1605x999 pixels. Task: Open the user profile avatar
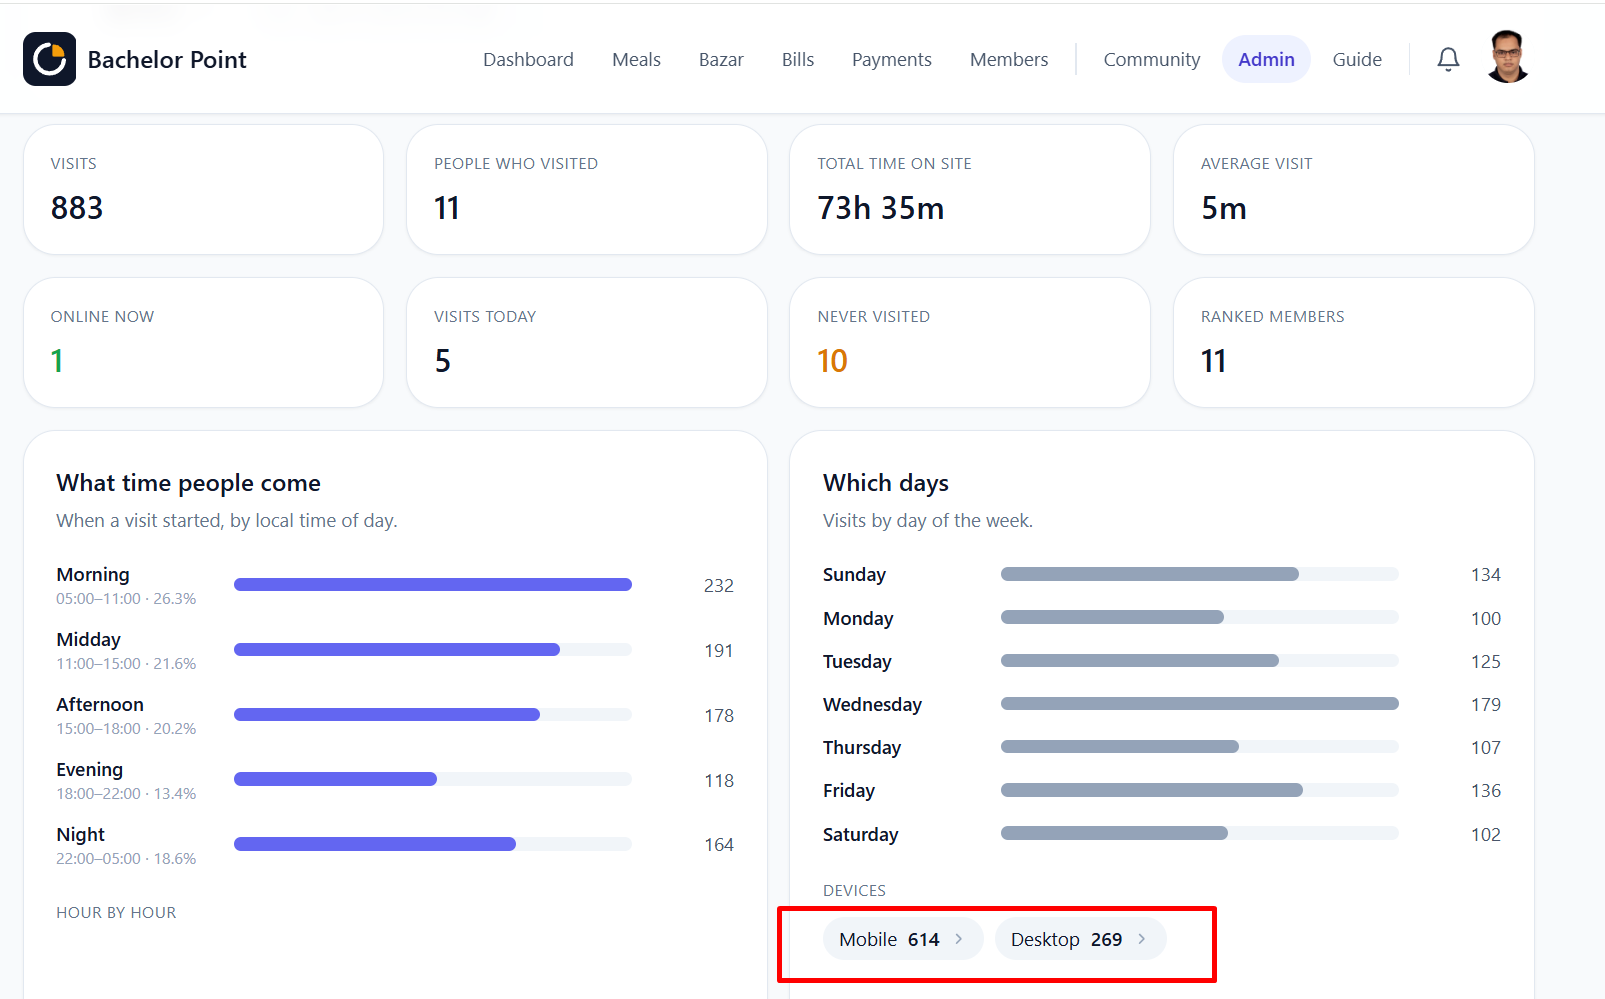tap(1508, 57)
